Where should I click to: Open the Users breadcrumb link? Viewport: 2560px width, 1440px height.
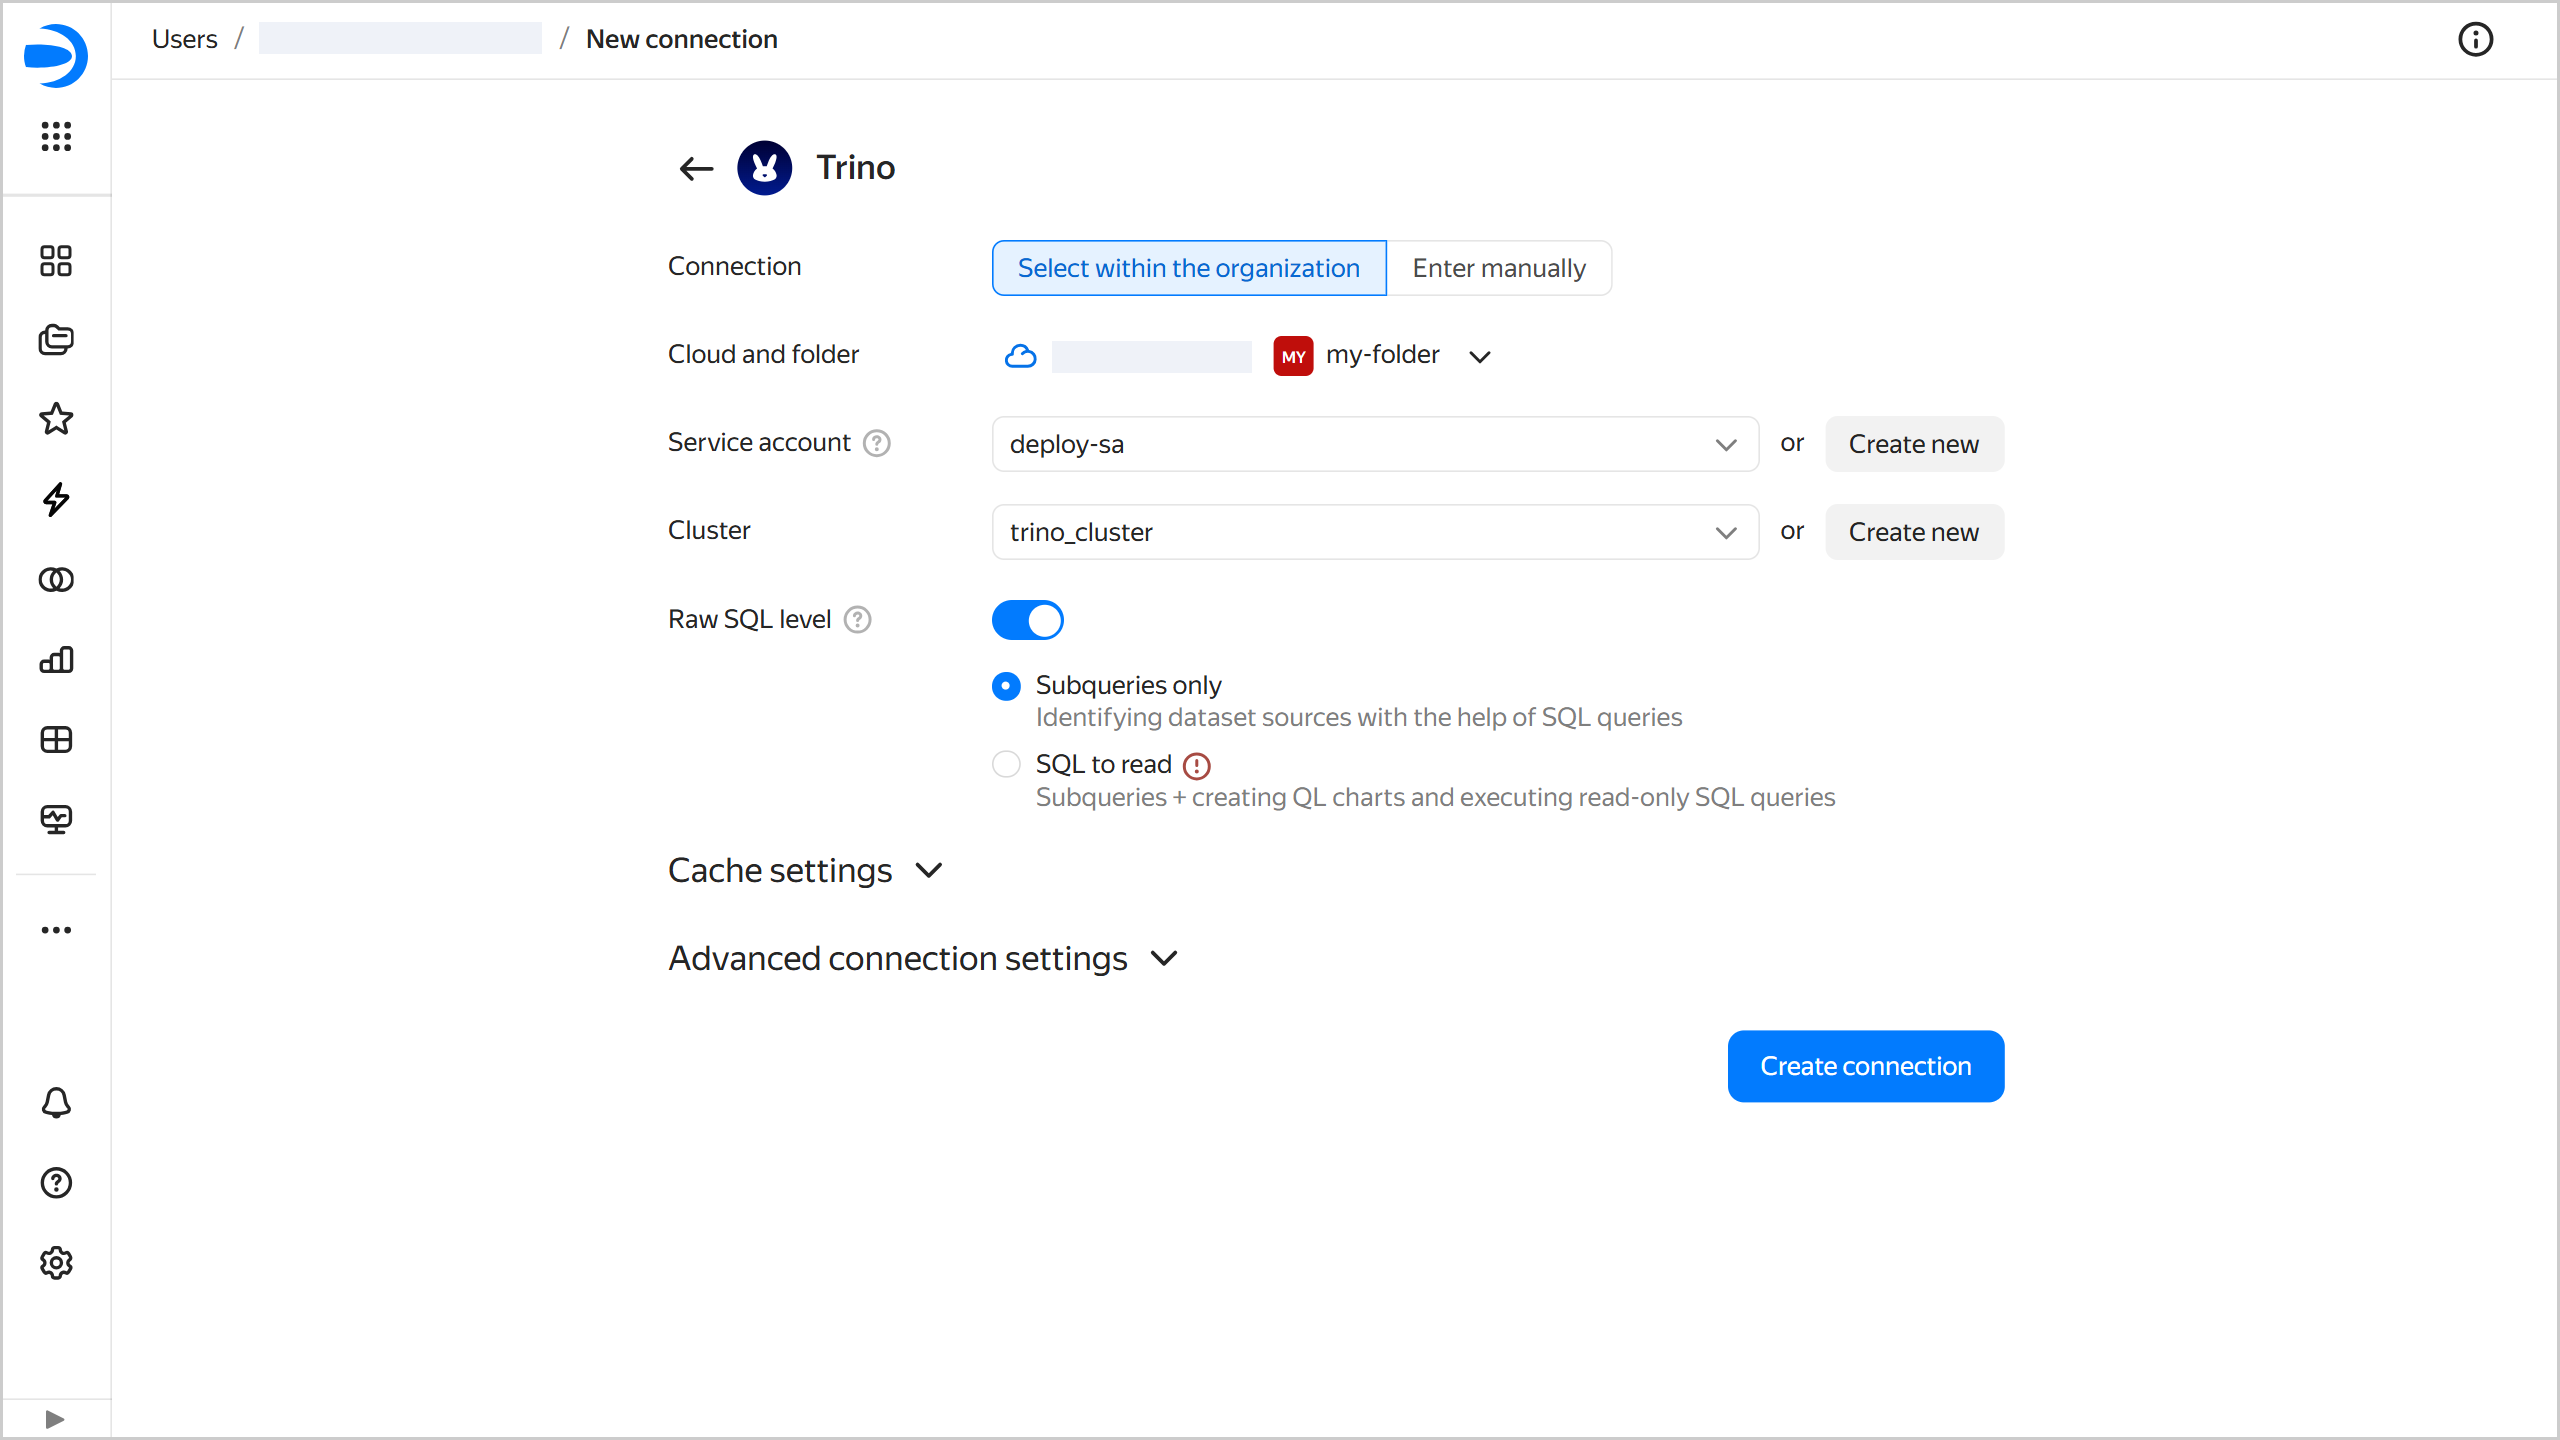[185, 39]
